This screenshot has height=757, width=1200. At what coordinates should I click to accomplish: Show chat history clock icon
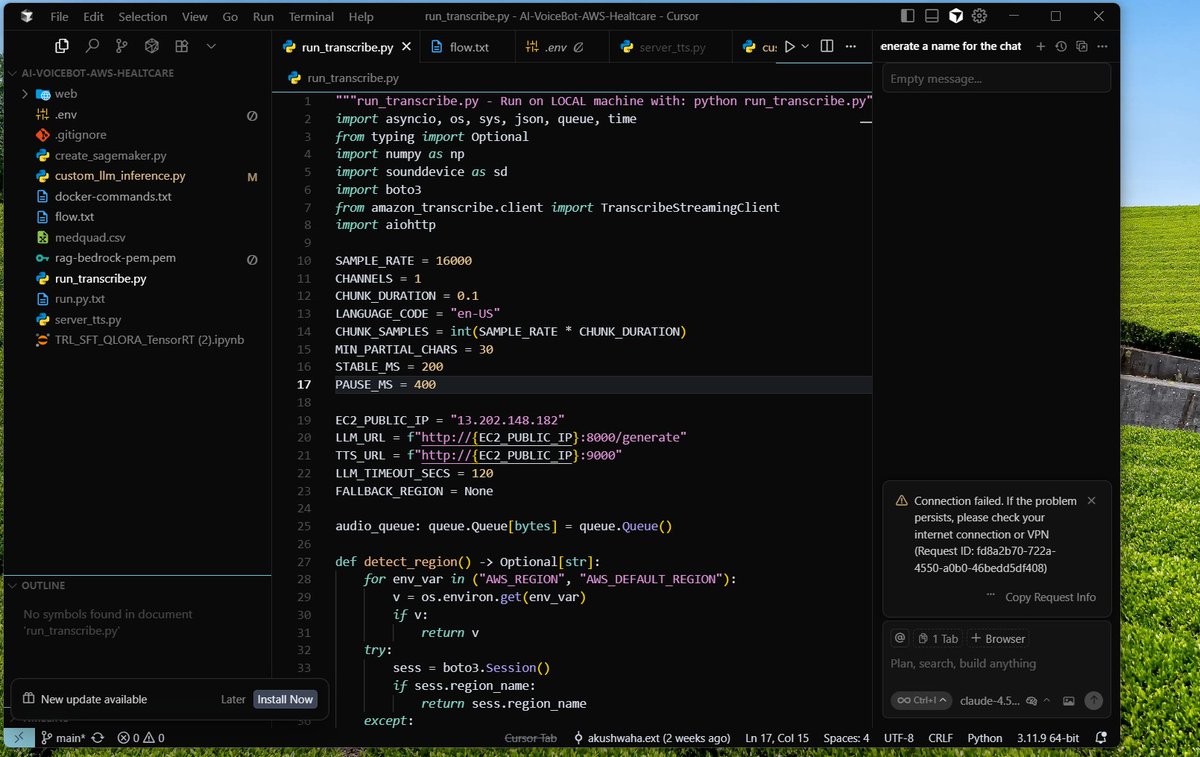[x=1061, y=46]
